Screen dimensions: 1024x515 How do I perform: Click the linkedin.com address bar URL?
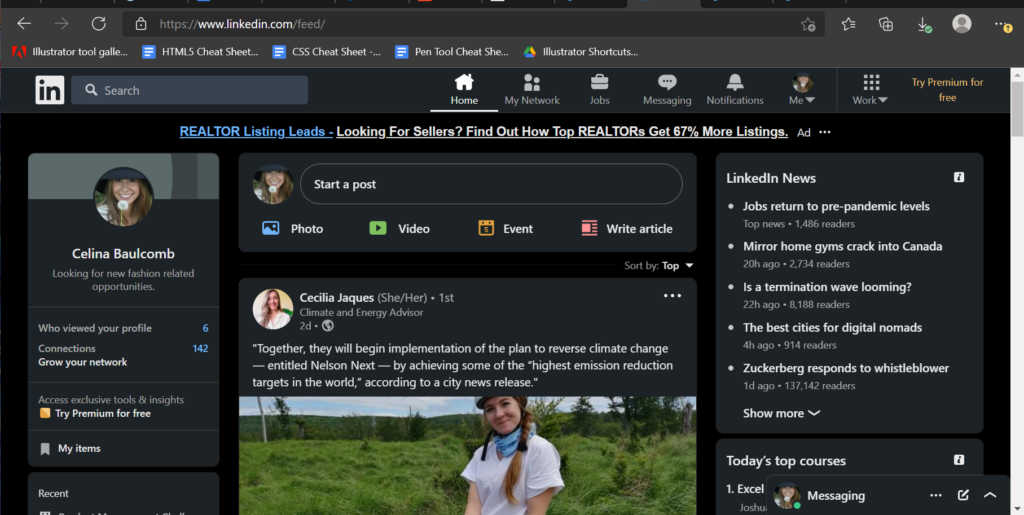242,25
